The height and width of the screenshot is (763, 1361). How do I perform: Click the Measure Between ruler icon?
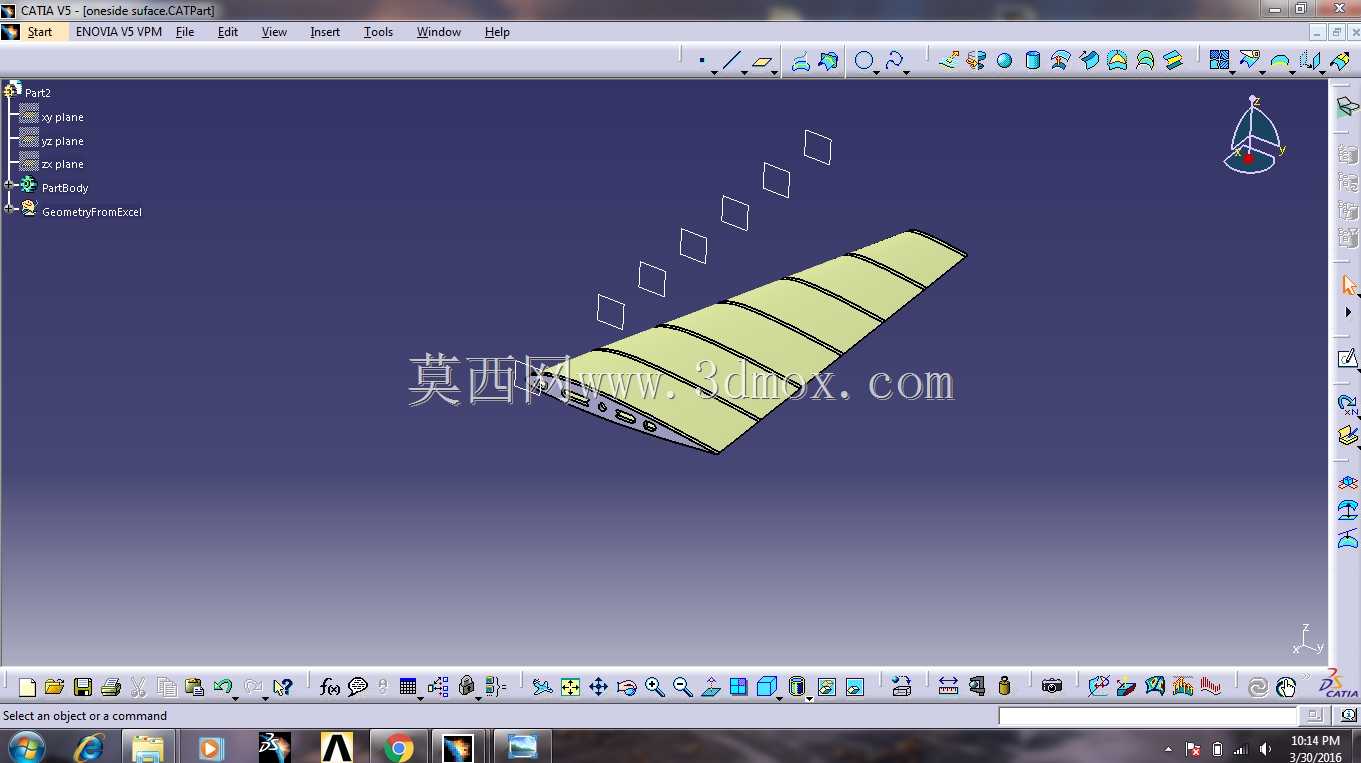point(948,687)
